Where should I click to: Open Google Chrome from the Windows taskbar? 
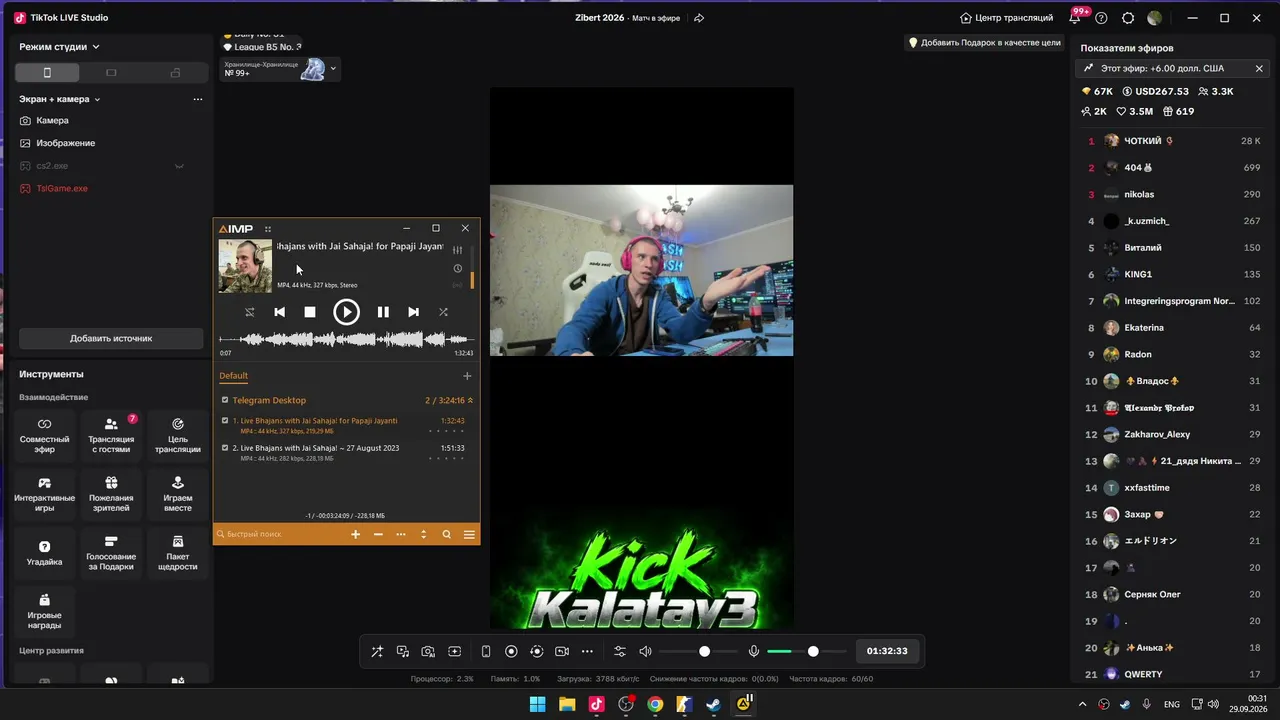tap(655, 704)
